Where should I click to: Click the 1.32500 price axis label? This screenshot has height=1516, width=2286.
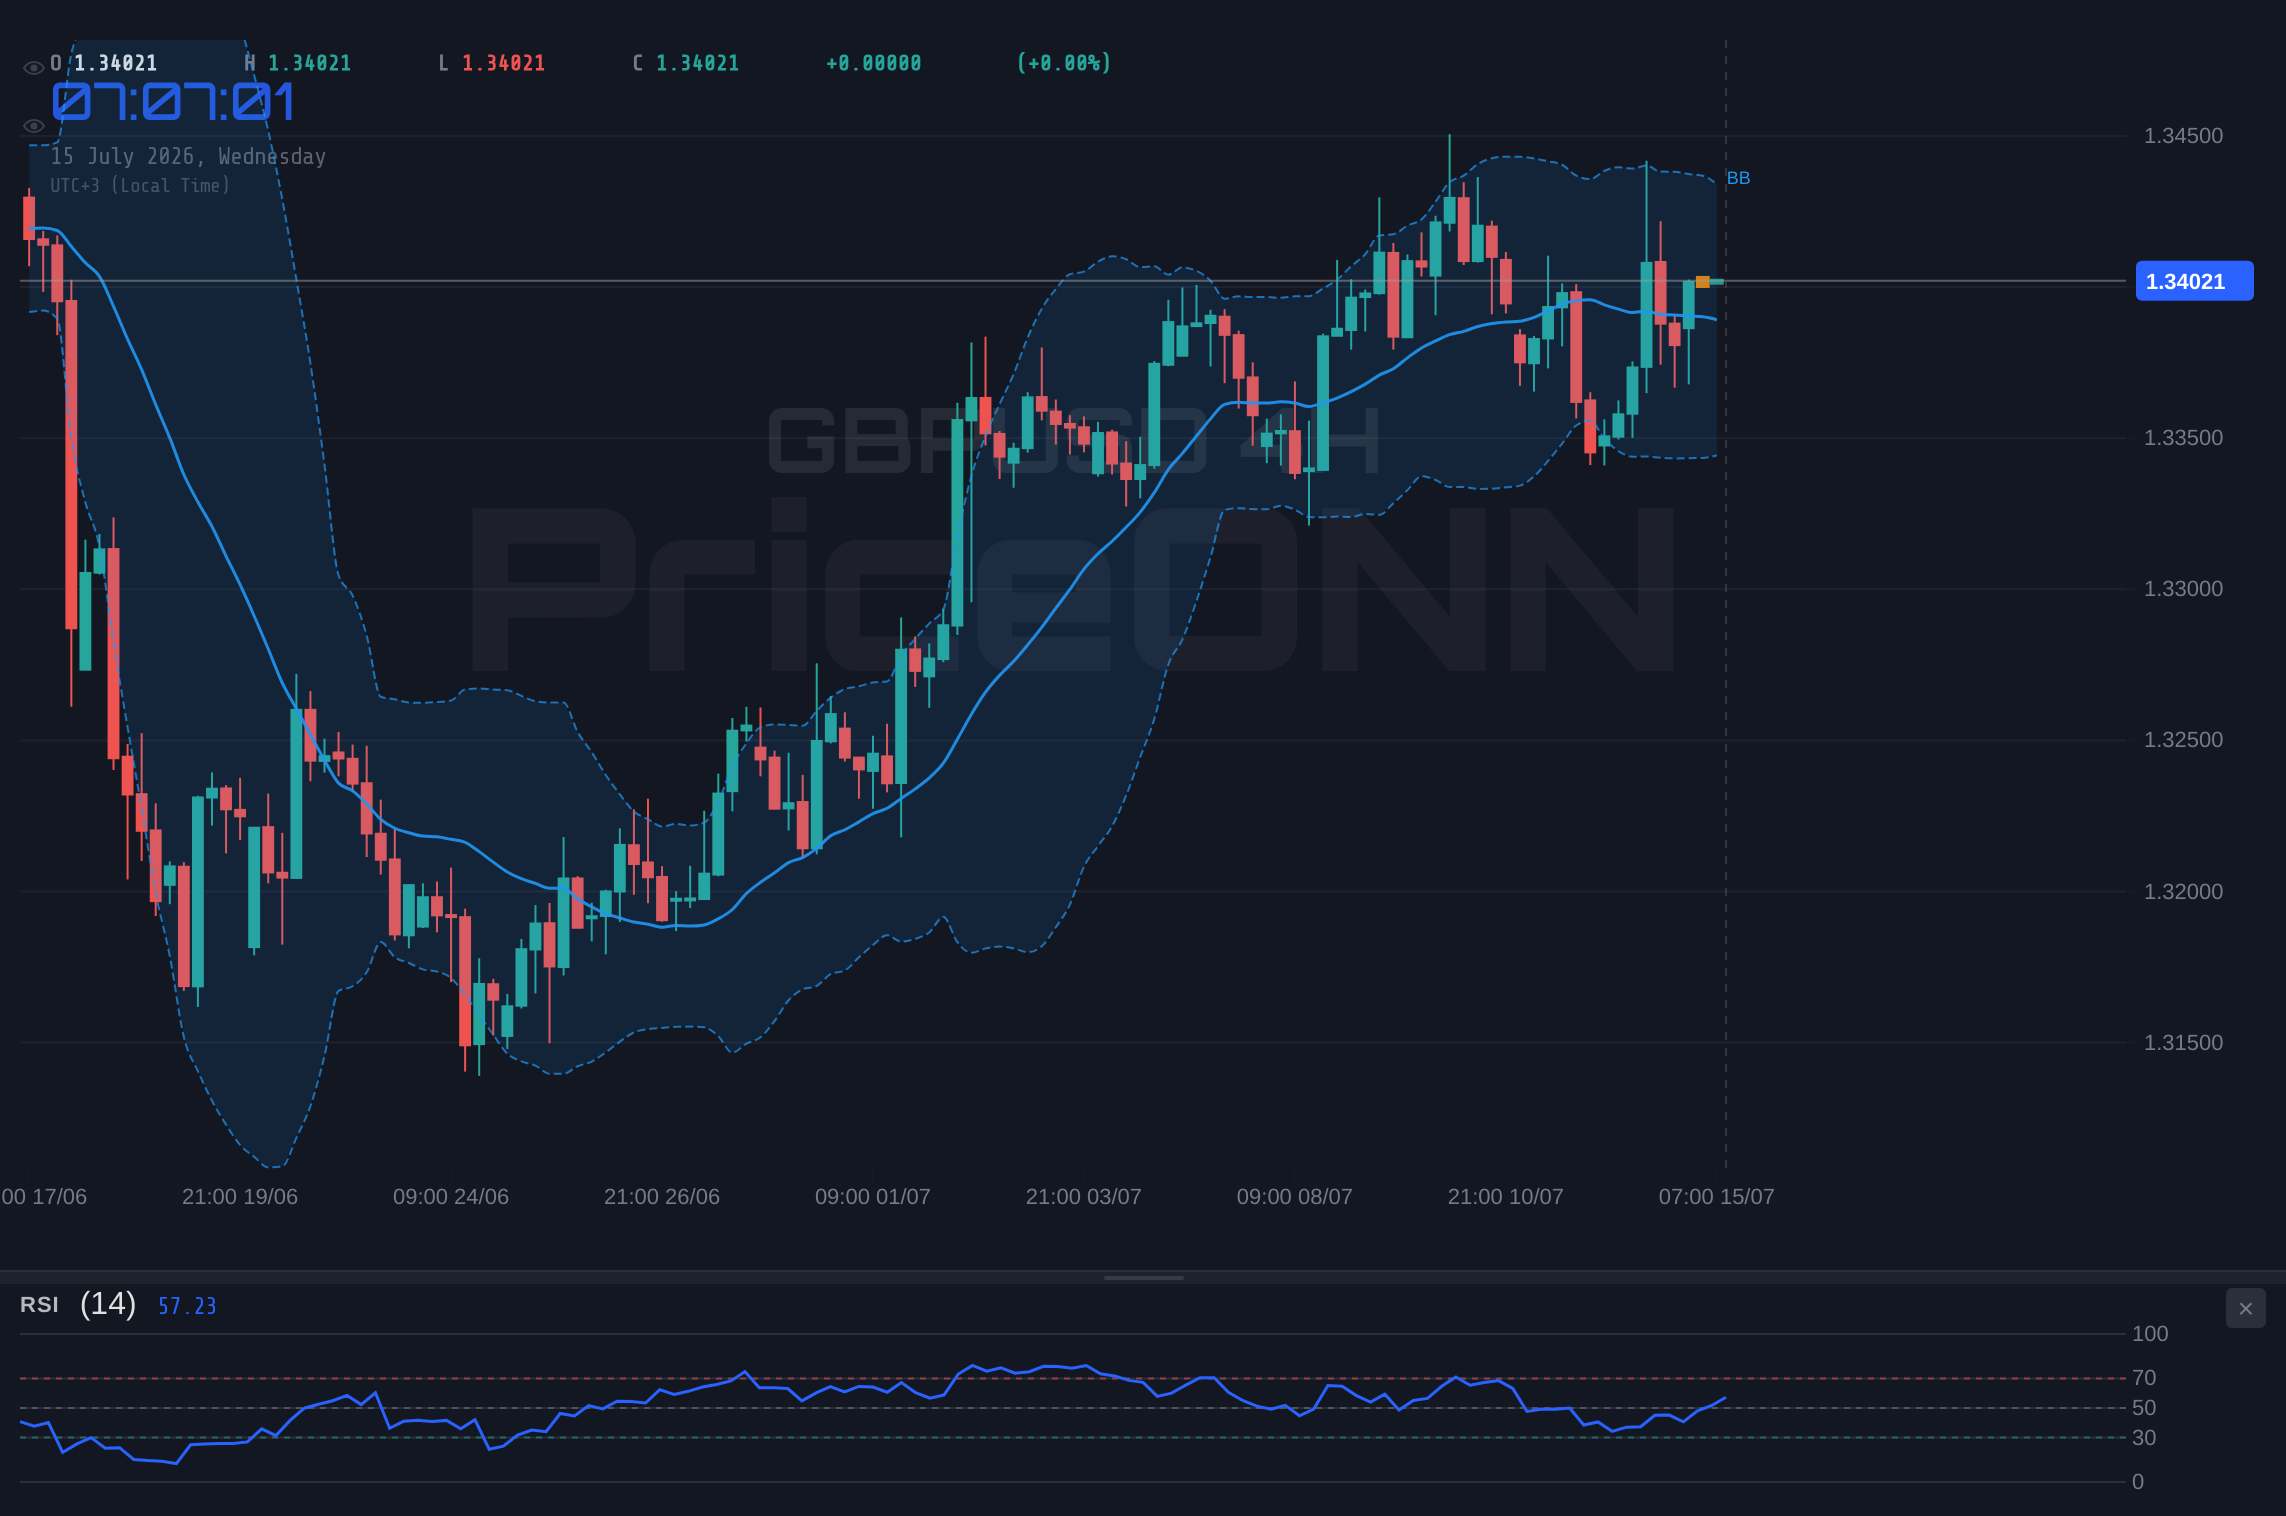(x=2183, y=740)
